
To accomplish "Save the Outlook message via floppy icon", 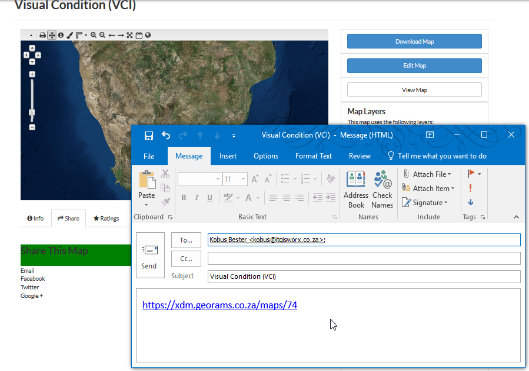I will (x=149, y=136).
